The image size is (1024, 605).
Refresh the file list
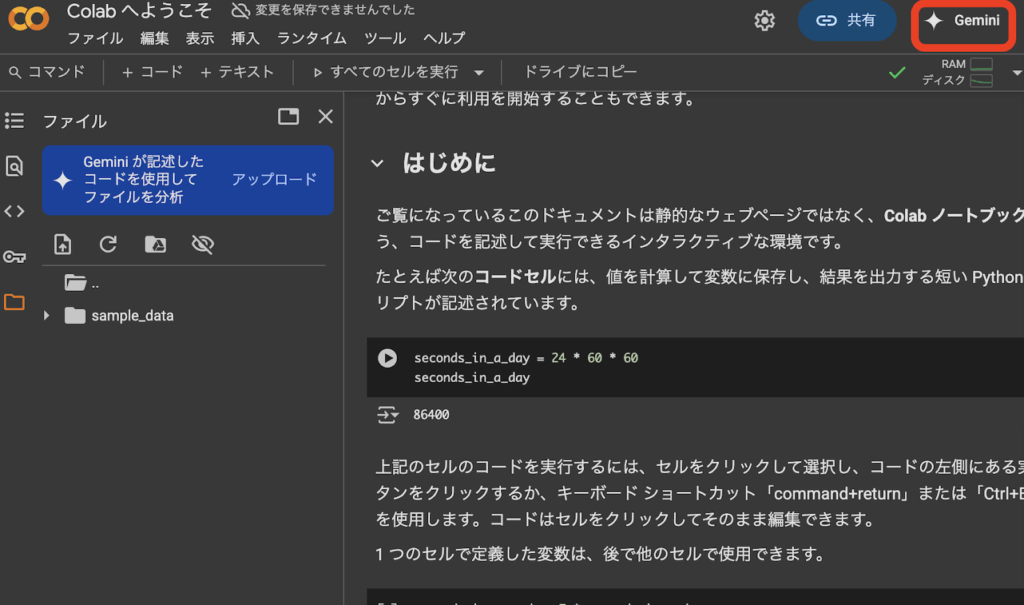[108, 244]
